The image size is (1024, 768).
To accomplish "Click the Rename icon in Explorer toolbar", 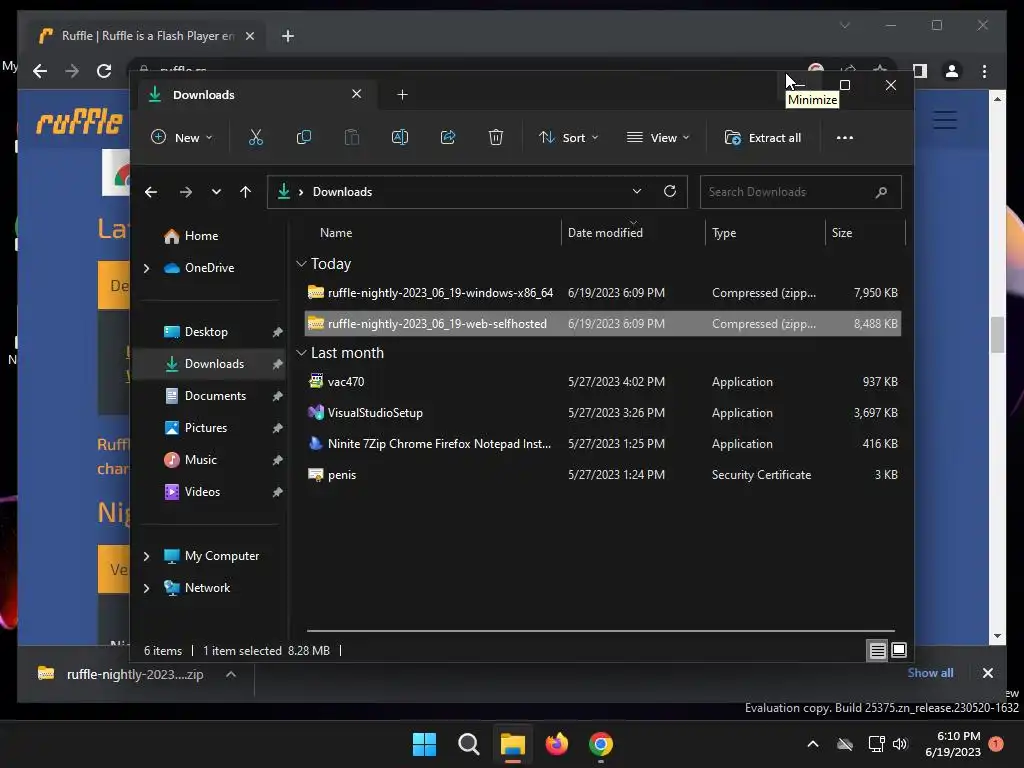I will point(400,137).
